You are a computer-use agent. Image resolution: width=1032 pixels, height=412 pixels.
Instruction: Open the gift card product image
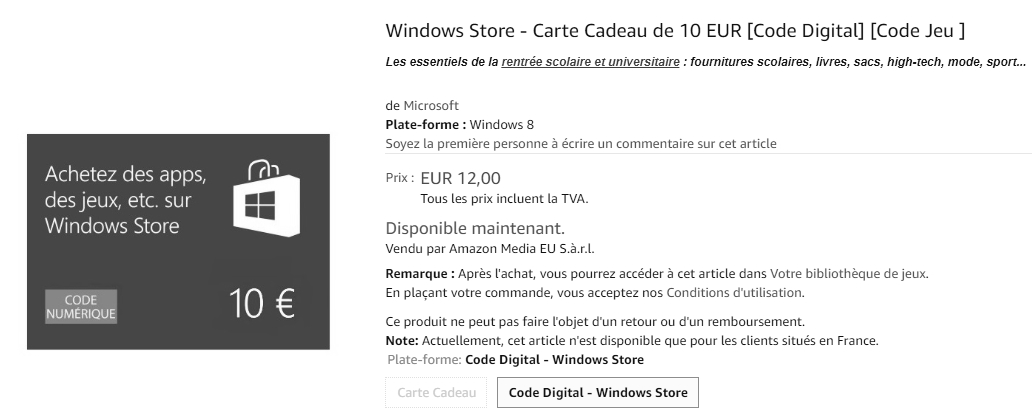point(178,241)
